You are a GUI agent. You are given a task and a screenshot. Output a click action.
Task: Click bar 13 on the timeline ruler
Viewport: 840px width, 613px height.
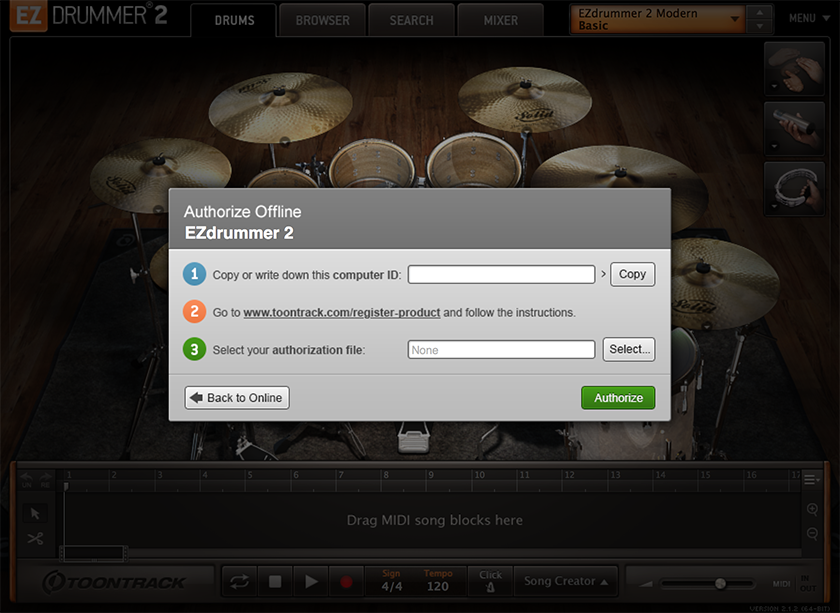[x=615, y=475]
